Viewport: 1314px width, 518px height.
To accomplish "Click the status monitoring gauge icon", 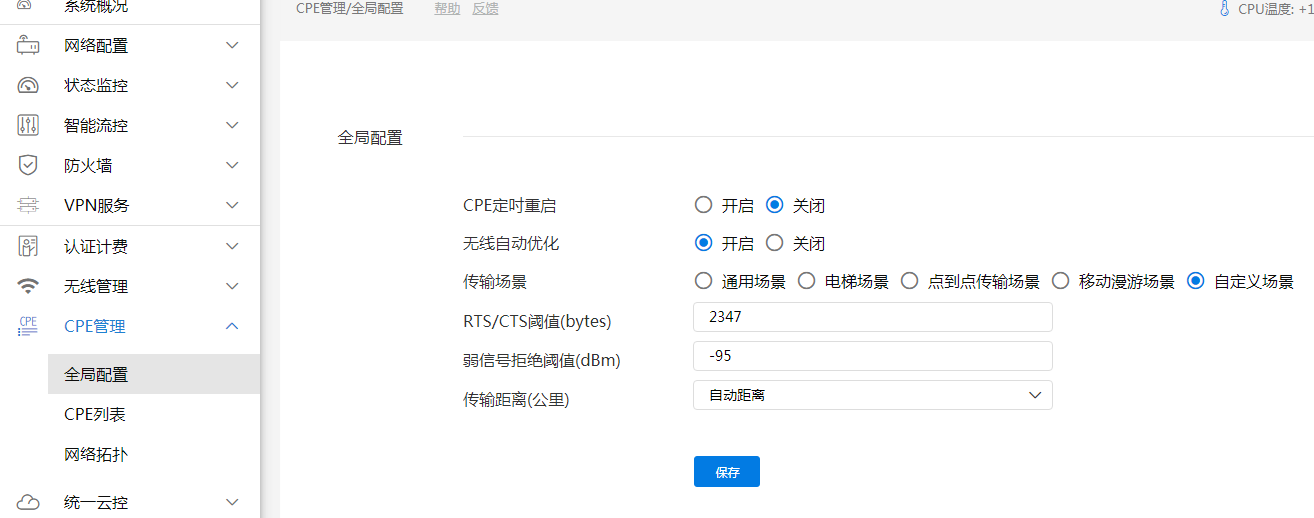I will tap(28, 85).
